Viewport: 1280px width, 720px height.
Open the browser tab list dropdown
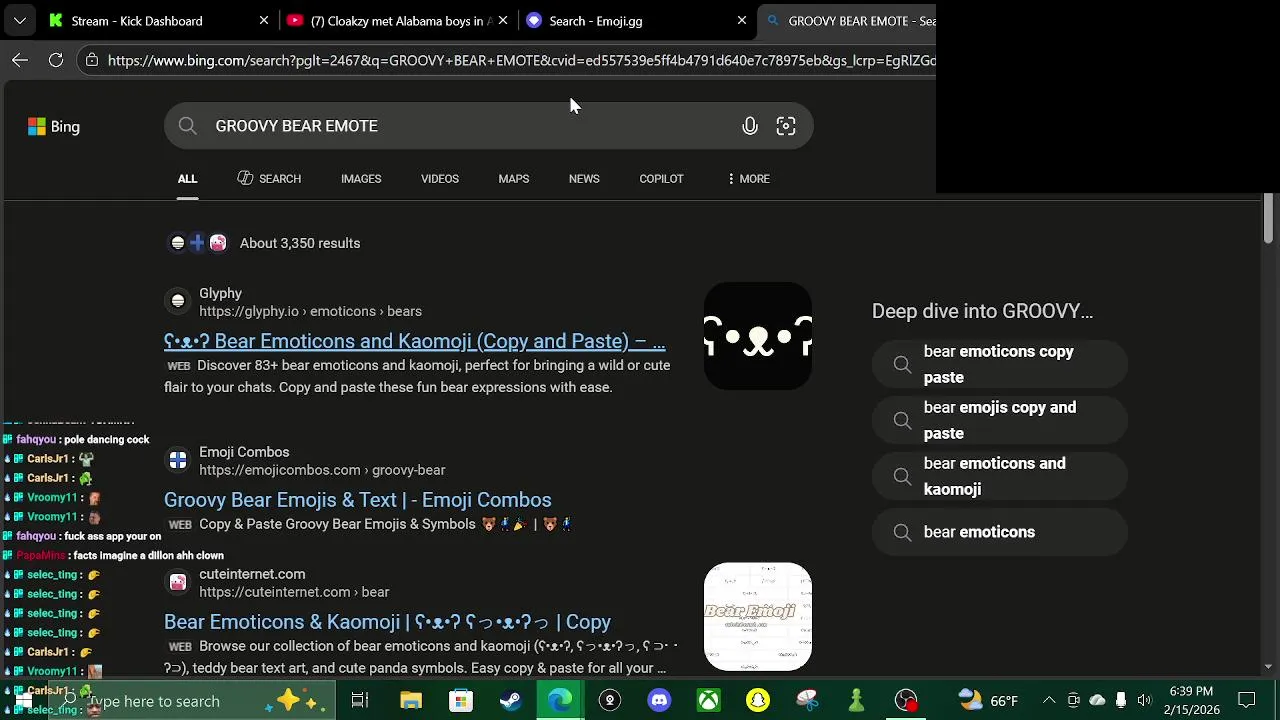(19, 20)
